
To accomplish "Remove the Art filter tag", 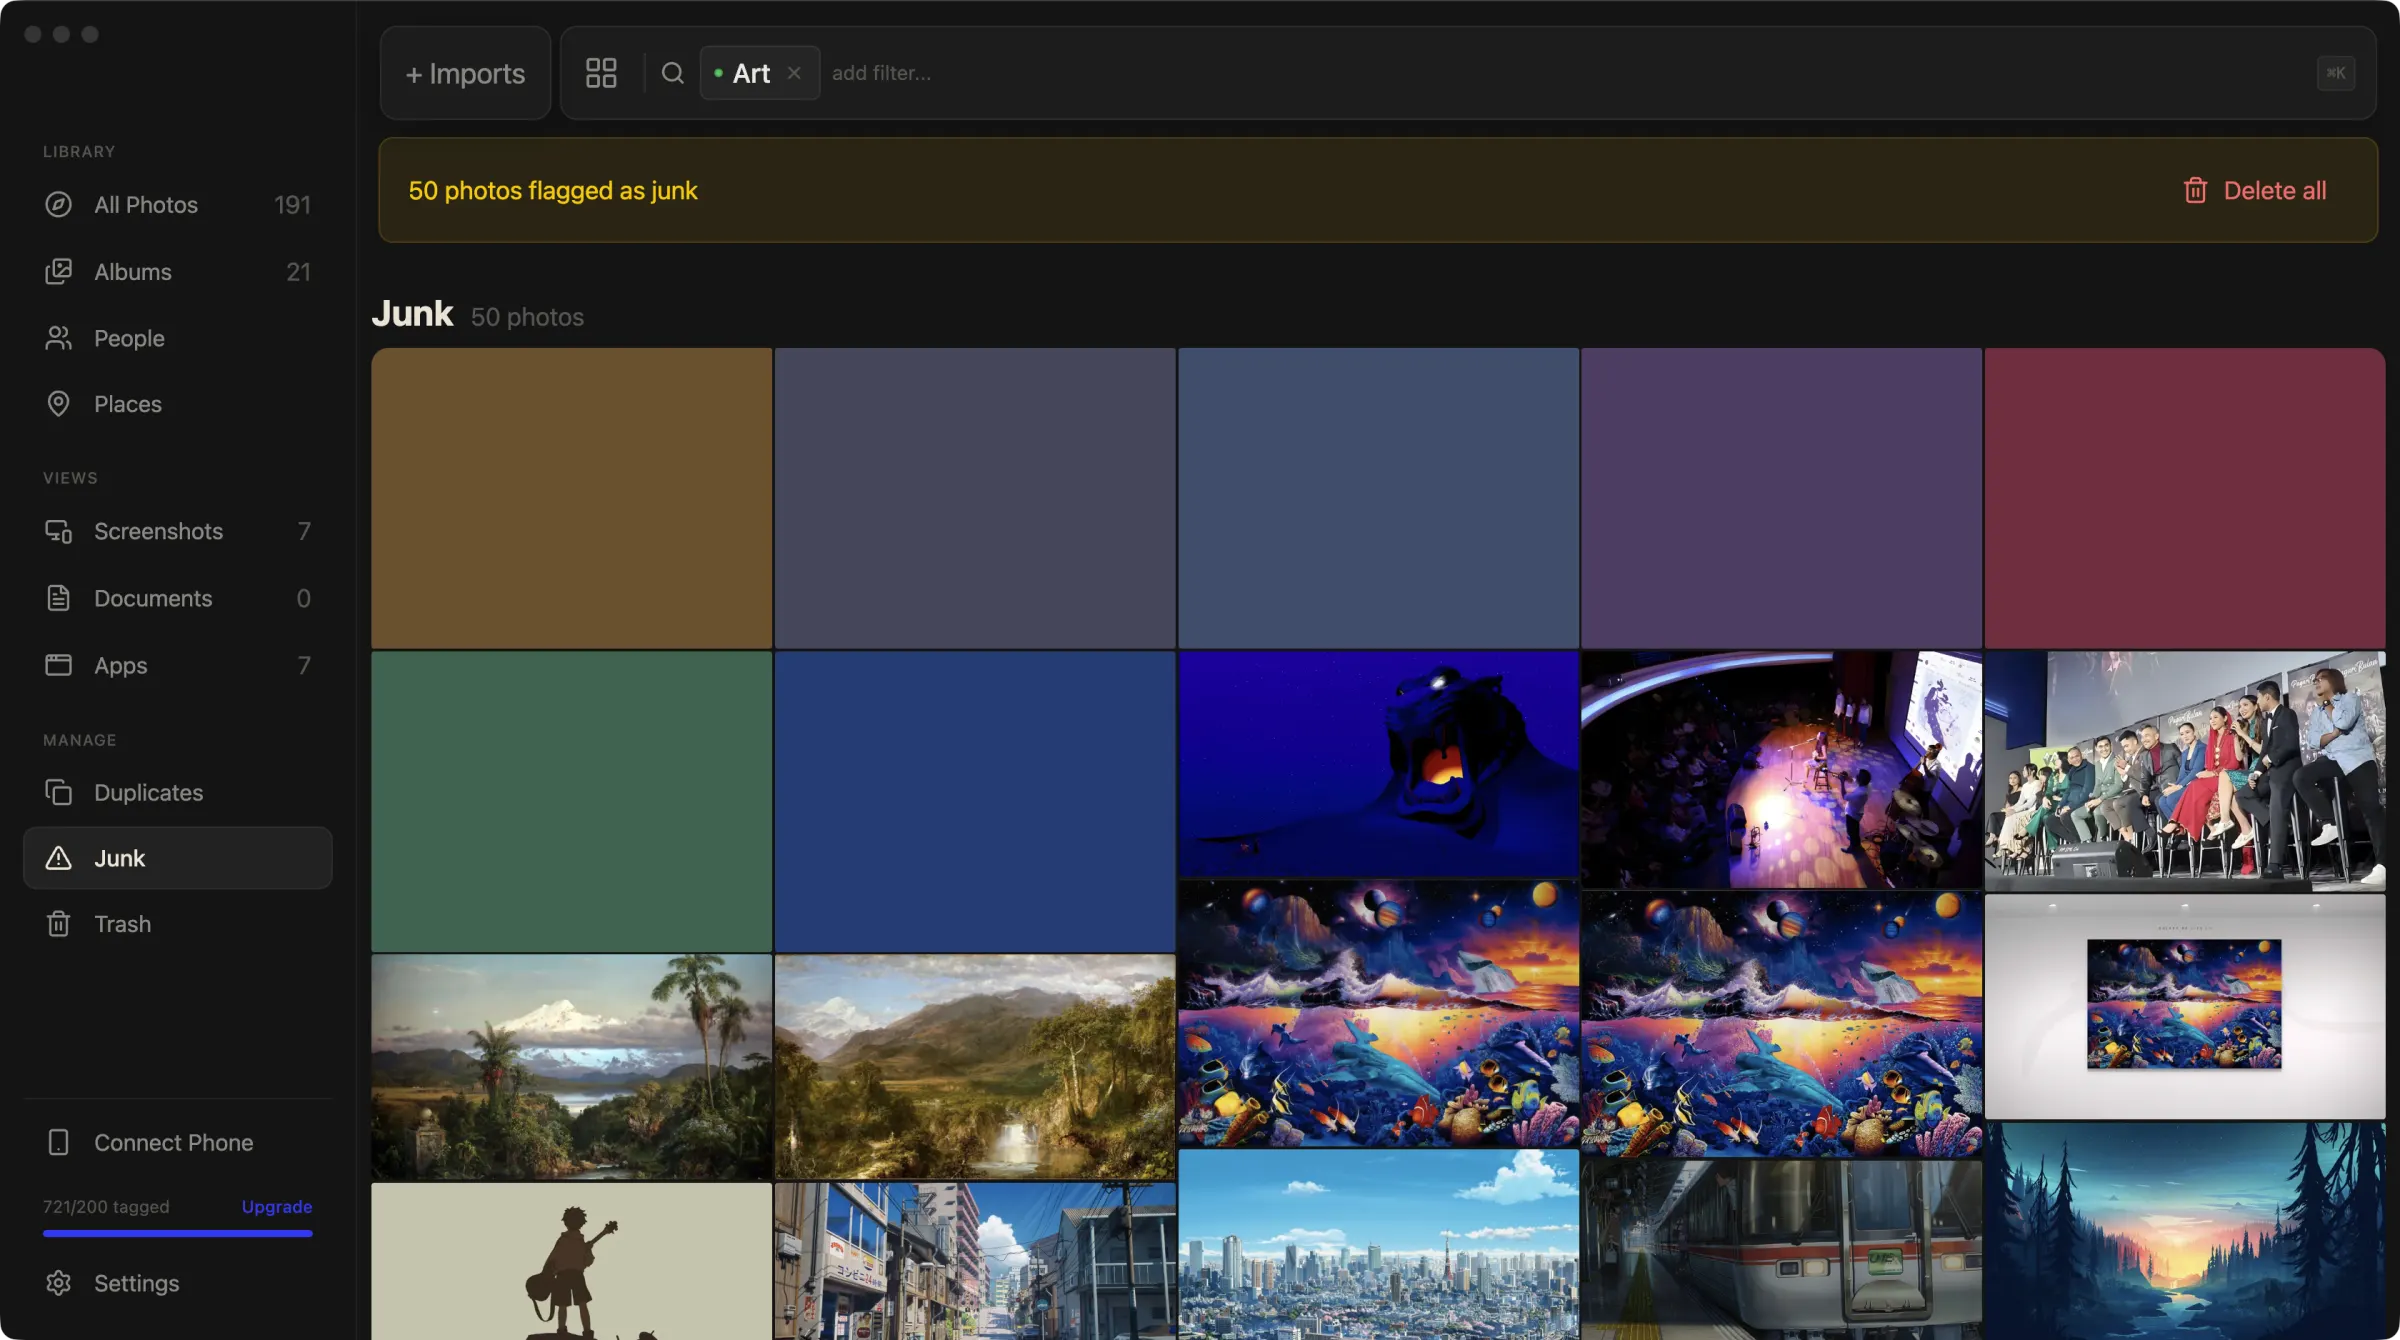I will coord(794,73).
